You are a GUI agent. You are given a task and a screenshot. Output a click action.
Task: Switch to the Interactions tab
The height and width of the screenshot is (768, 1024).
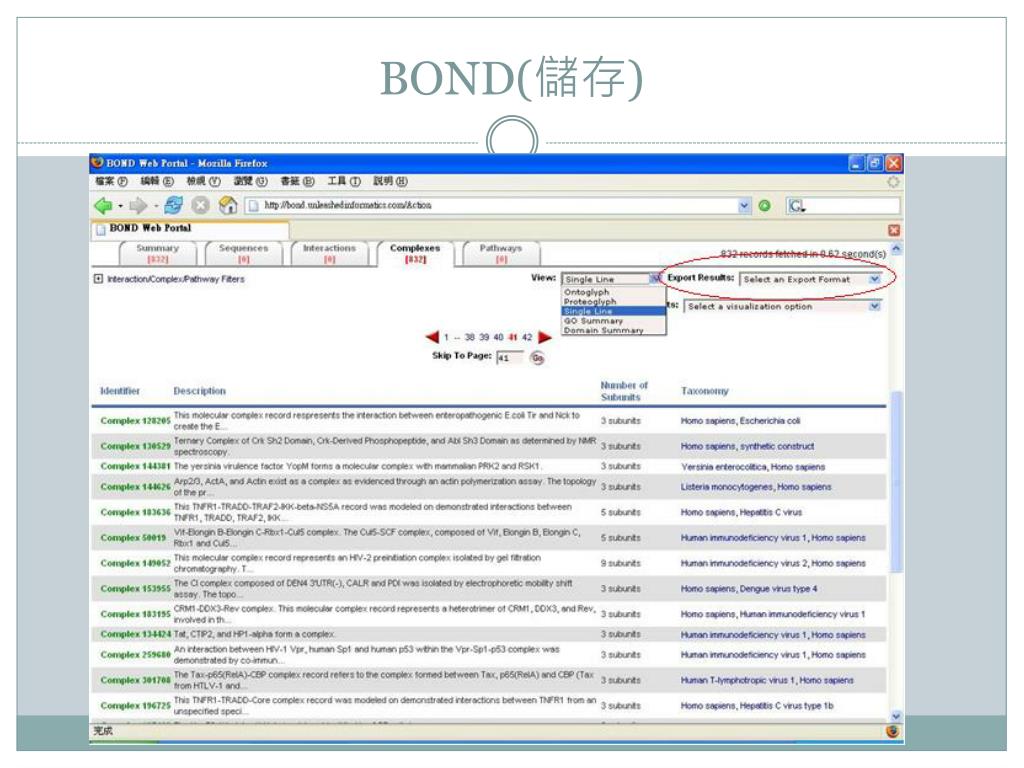coord(329,253)
